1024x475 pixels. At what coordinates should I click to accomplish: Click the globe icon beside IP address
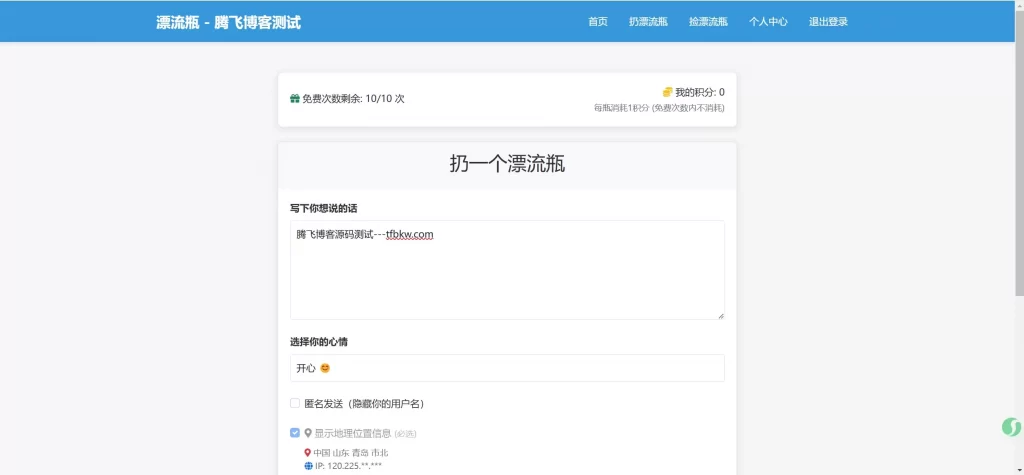click(308, 466)
